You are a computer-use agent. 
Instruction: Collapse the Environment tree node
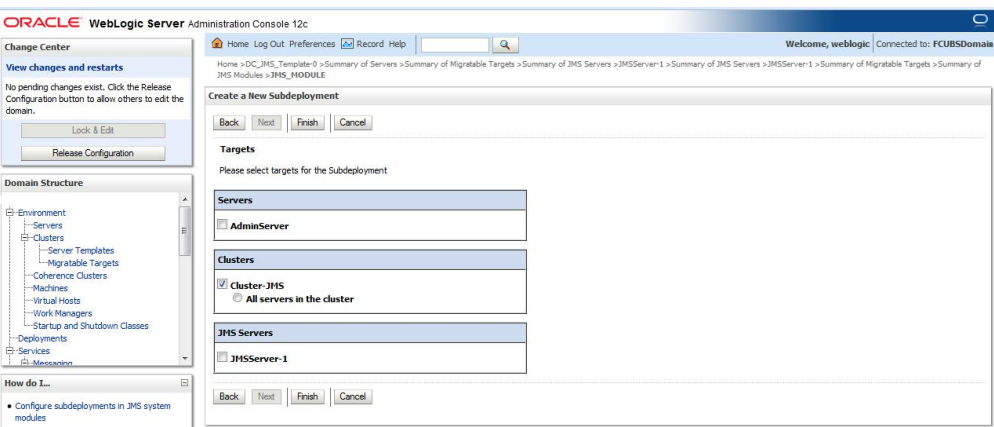(10, 213)
